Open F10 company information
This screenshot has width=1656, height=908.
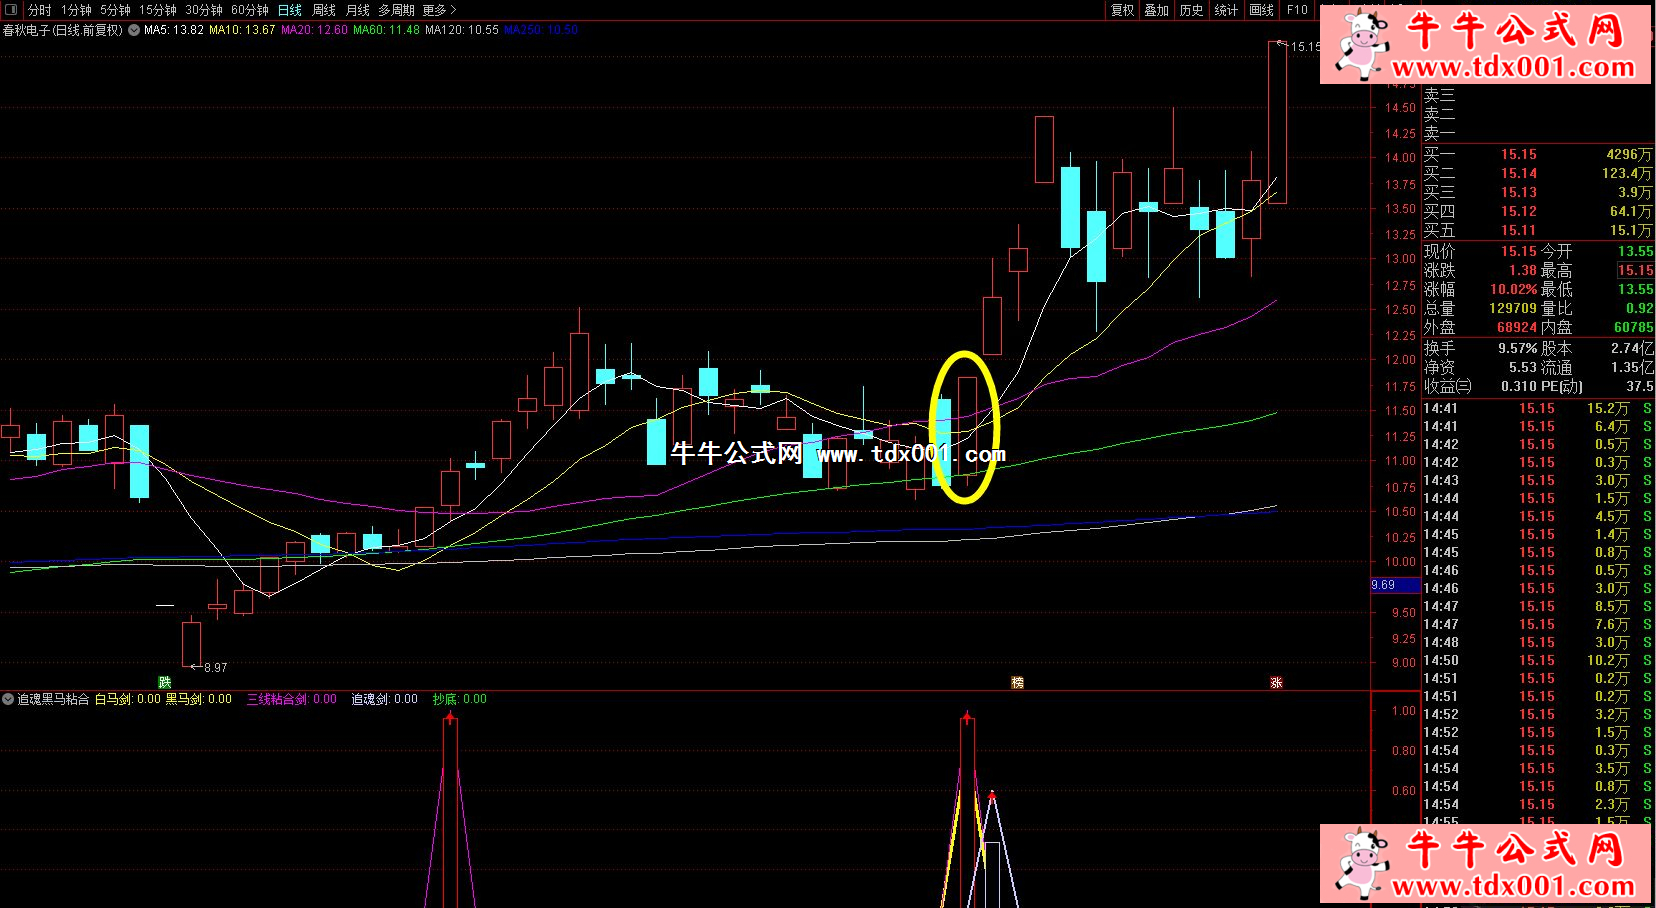tap(1297, 10)
